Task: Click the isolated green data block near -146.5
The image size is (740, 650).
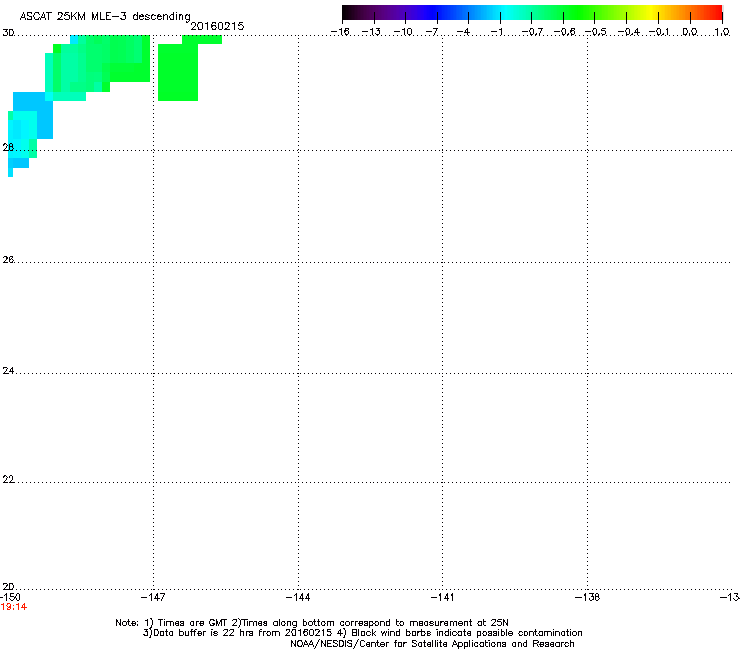Action: pyautogui.click(x=178, y=72)
